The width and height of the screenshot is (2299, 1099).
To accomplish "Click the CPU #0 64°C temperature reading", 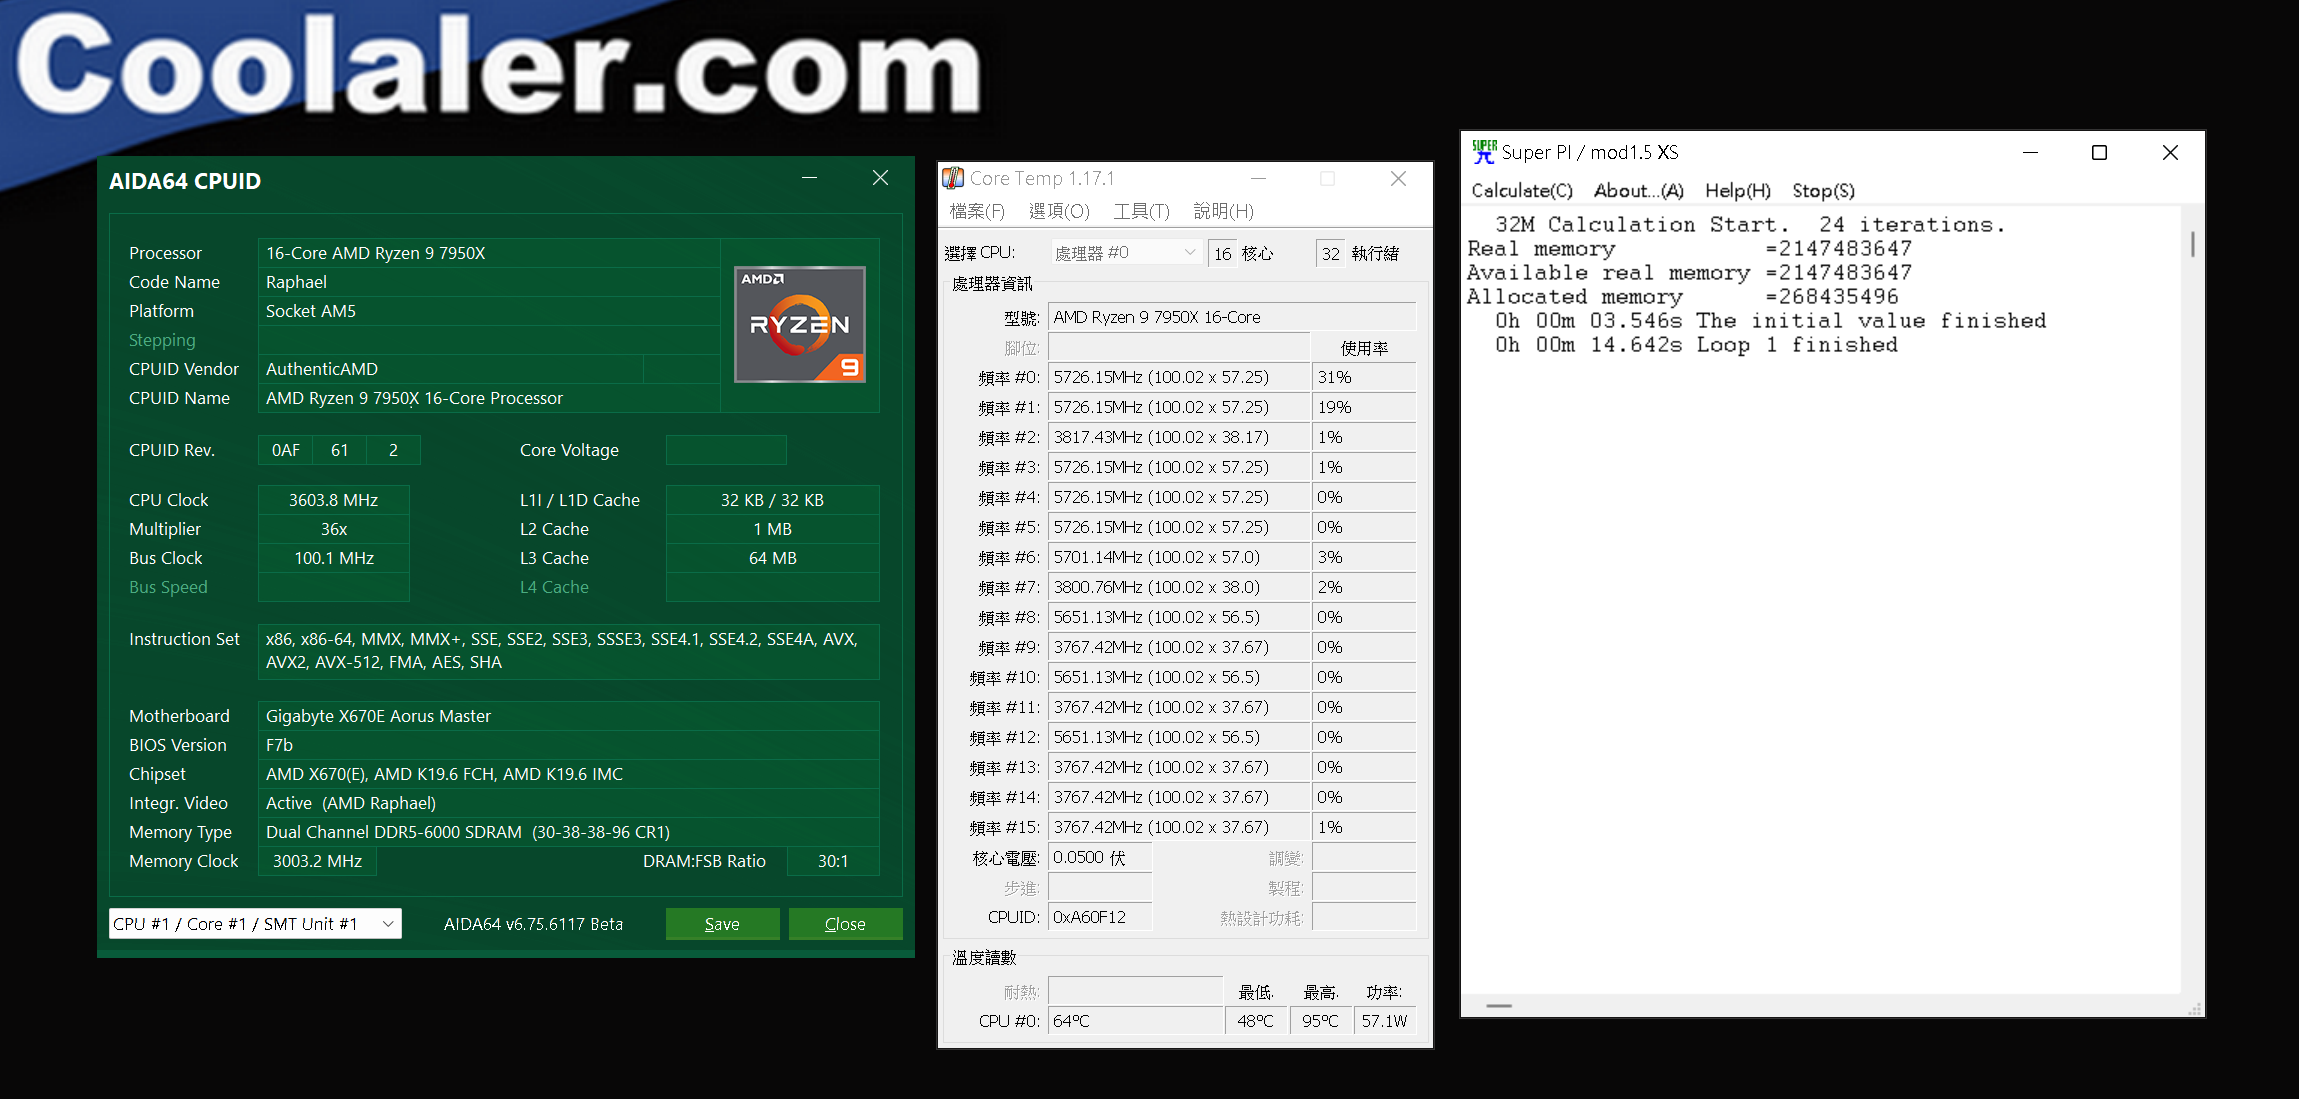I will [1135, 1021].
